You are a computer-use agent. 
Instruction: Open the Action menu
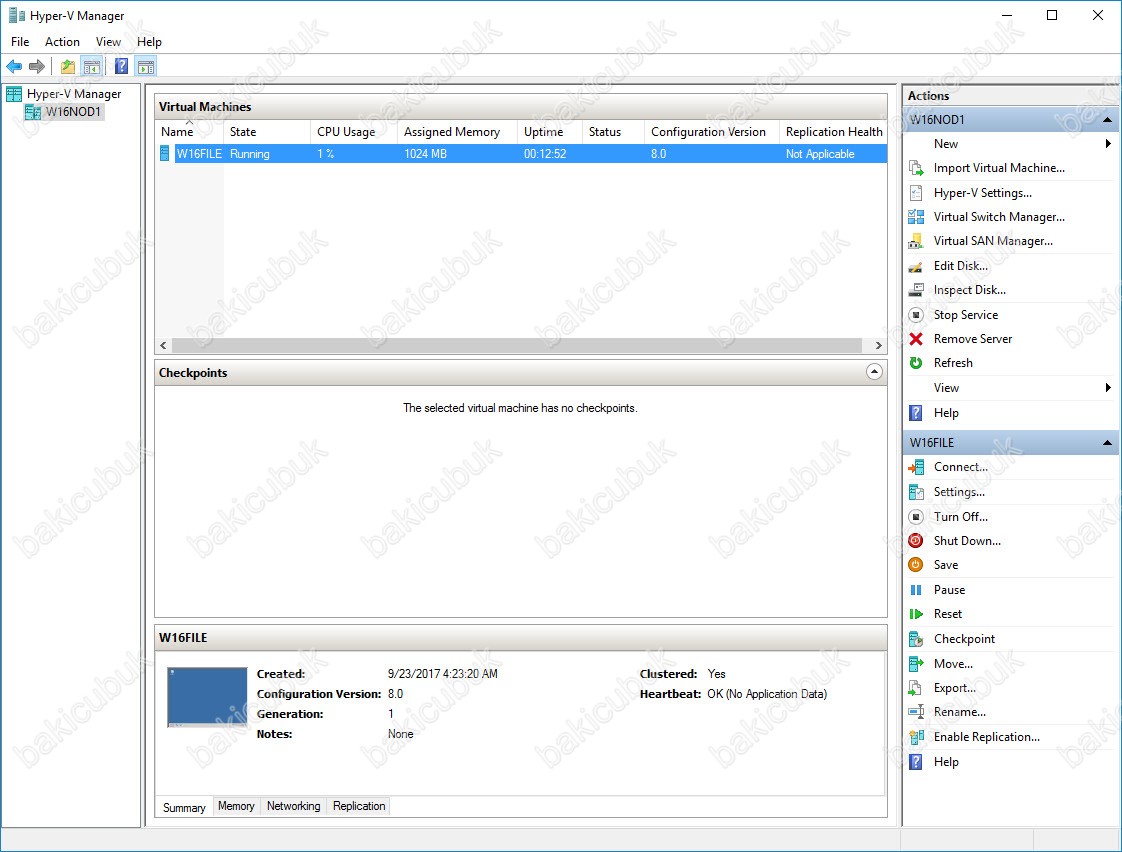click(62, 41)
